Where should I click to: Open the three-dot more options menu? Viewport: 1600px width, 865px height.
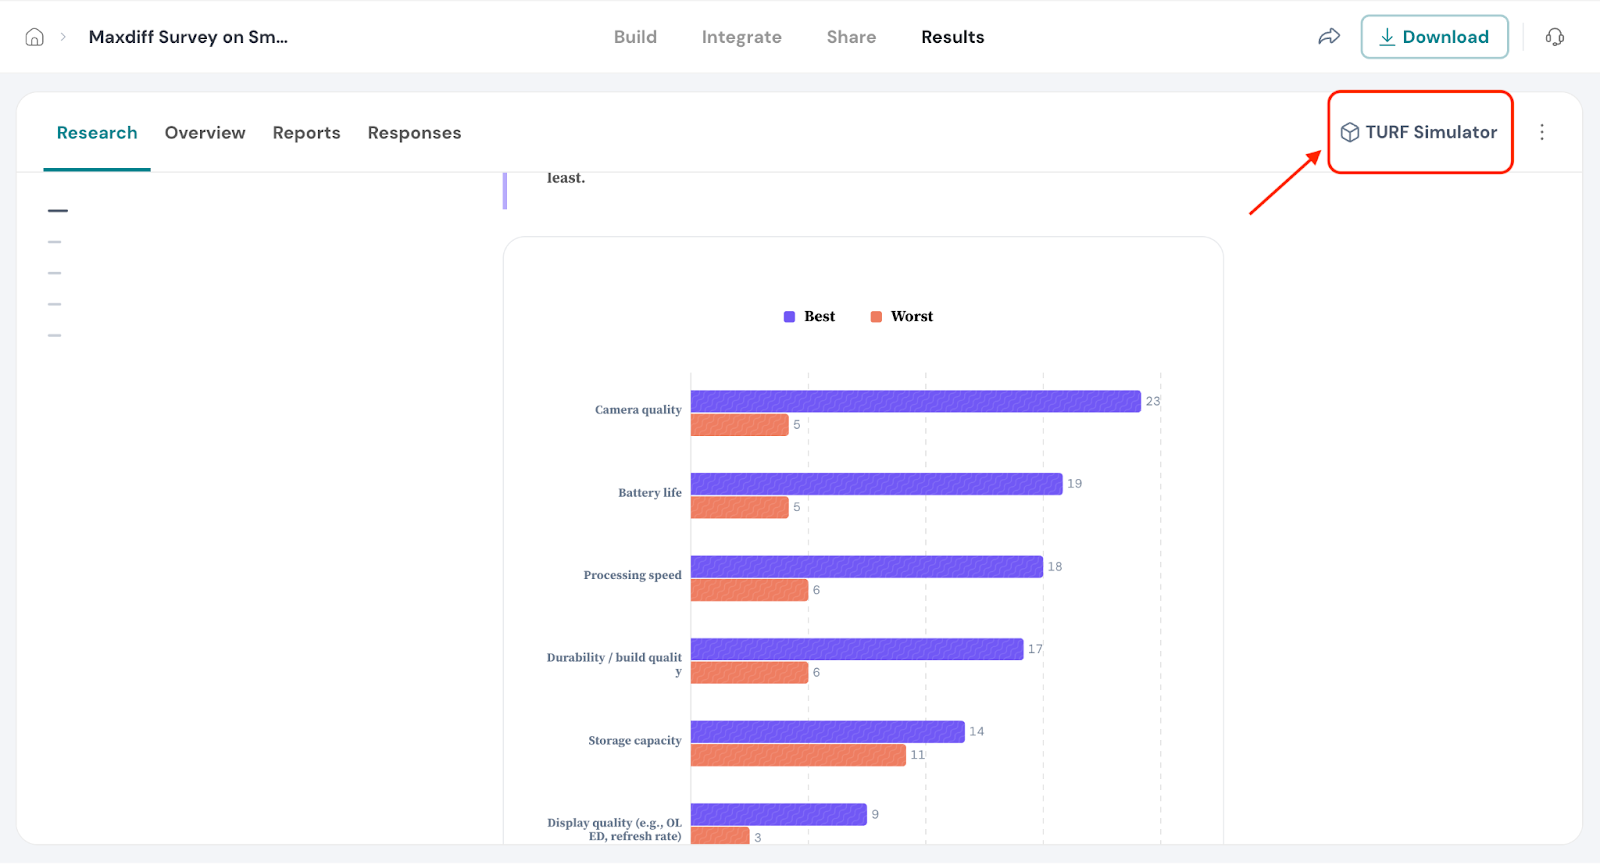[x=1541, y=132]
